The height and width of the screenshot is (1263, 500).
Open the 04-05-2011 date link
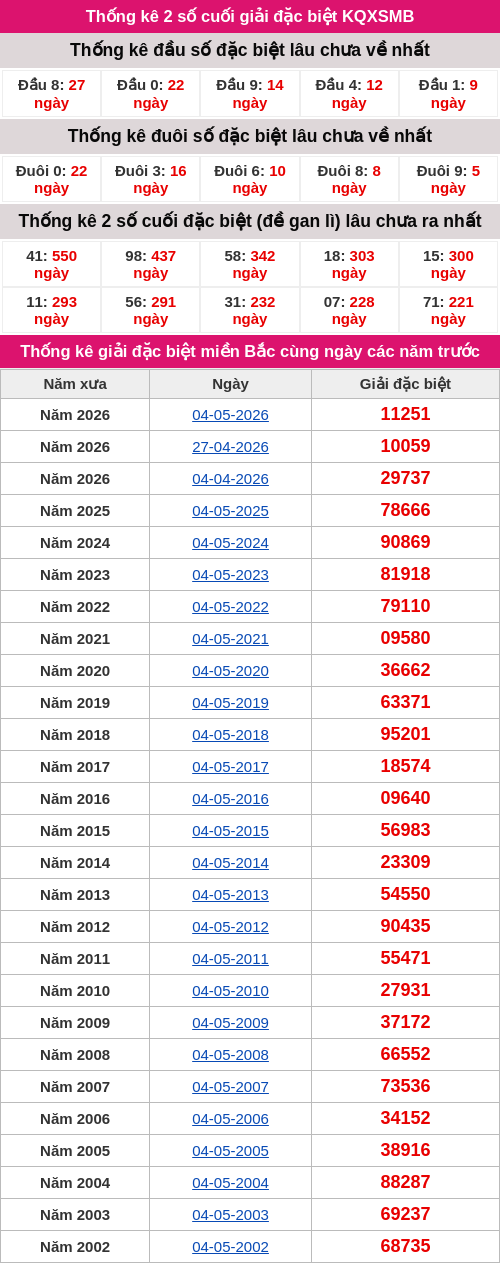tap(230, 959)
